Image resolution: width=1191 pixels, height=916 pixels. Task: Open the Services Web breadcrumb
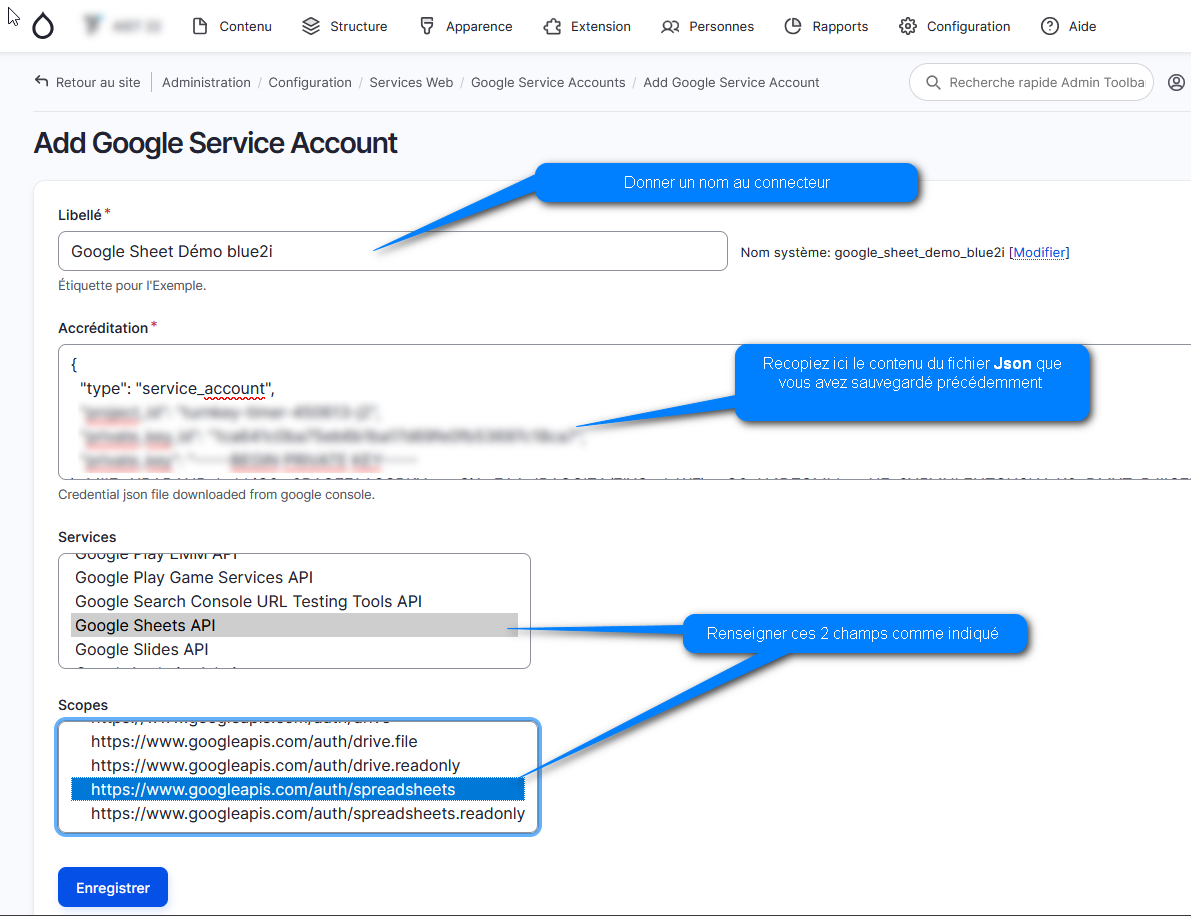[x=411, y=82]
